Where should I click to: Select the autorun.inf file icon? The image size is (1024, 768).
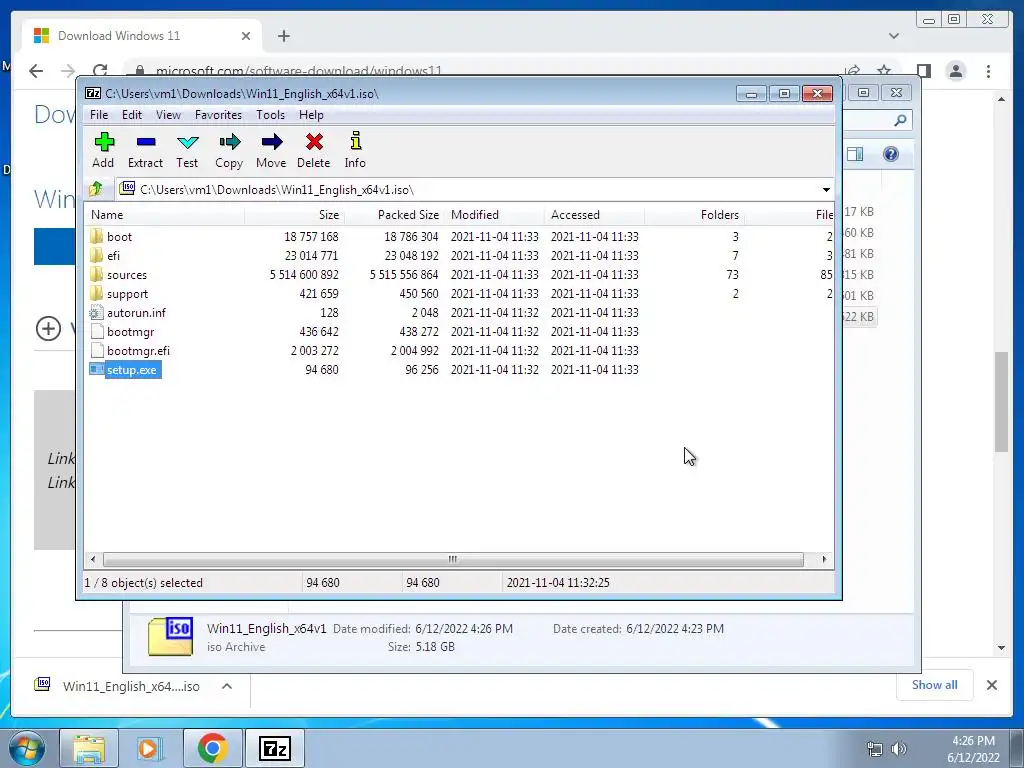pyautogui.click(x=97, y=312)
